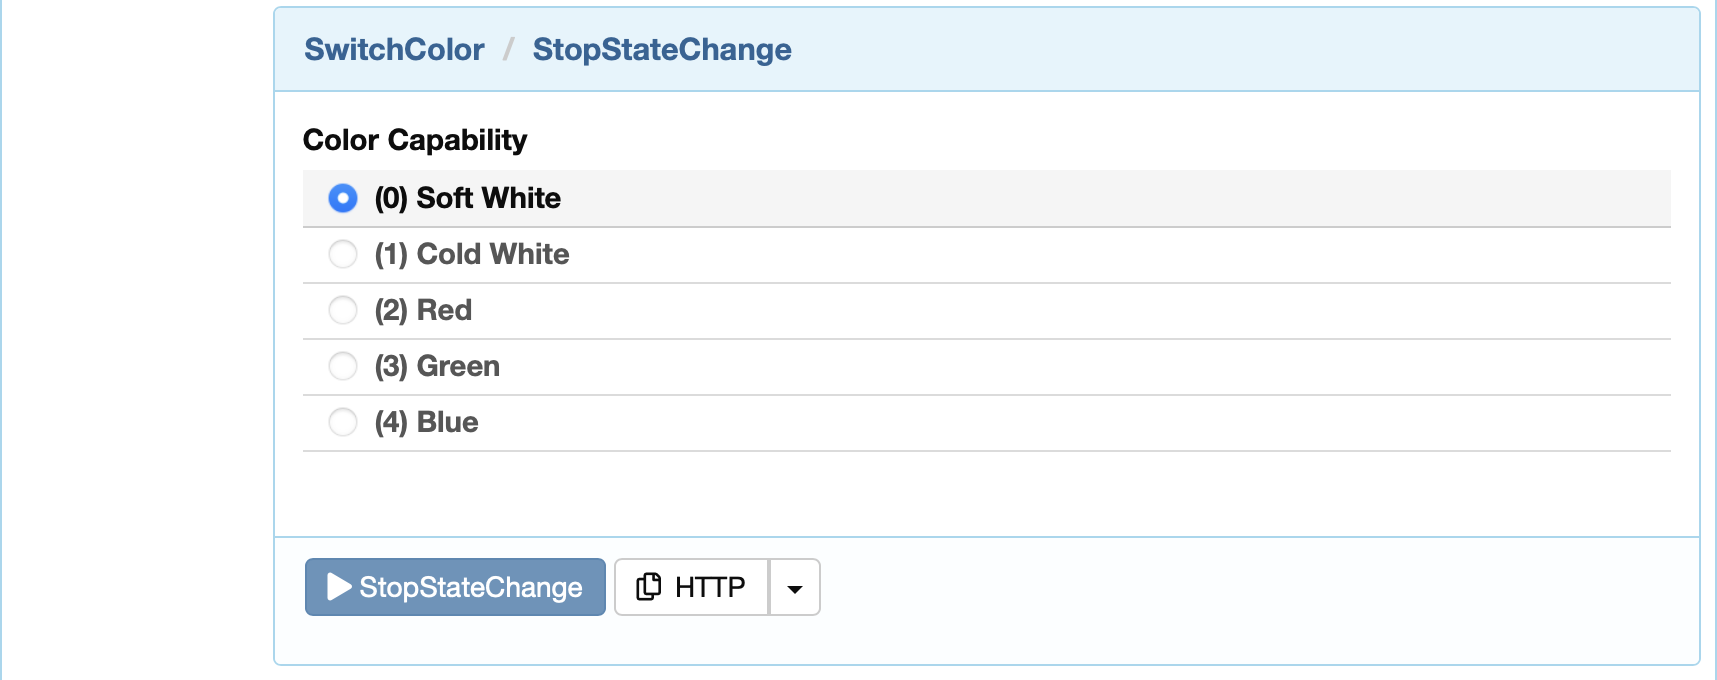The height and width of the screenshot is (680, 1717).
Task: Click the "(1) Cold White" label text
Action: pos(471,254)
